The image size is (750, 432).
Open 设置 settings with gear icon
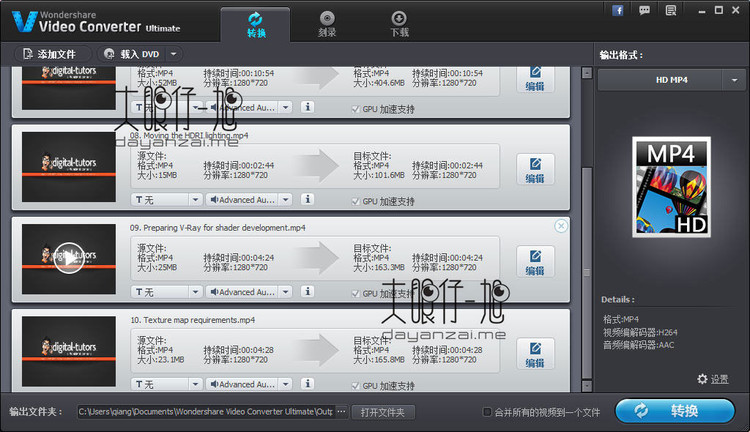713,379
